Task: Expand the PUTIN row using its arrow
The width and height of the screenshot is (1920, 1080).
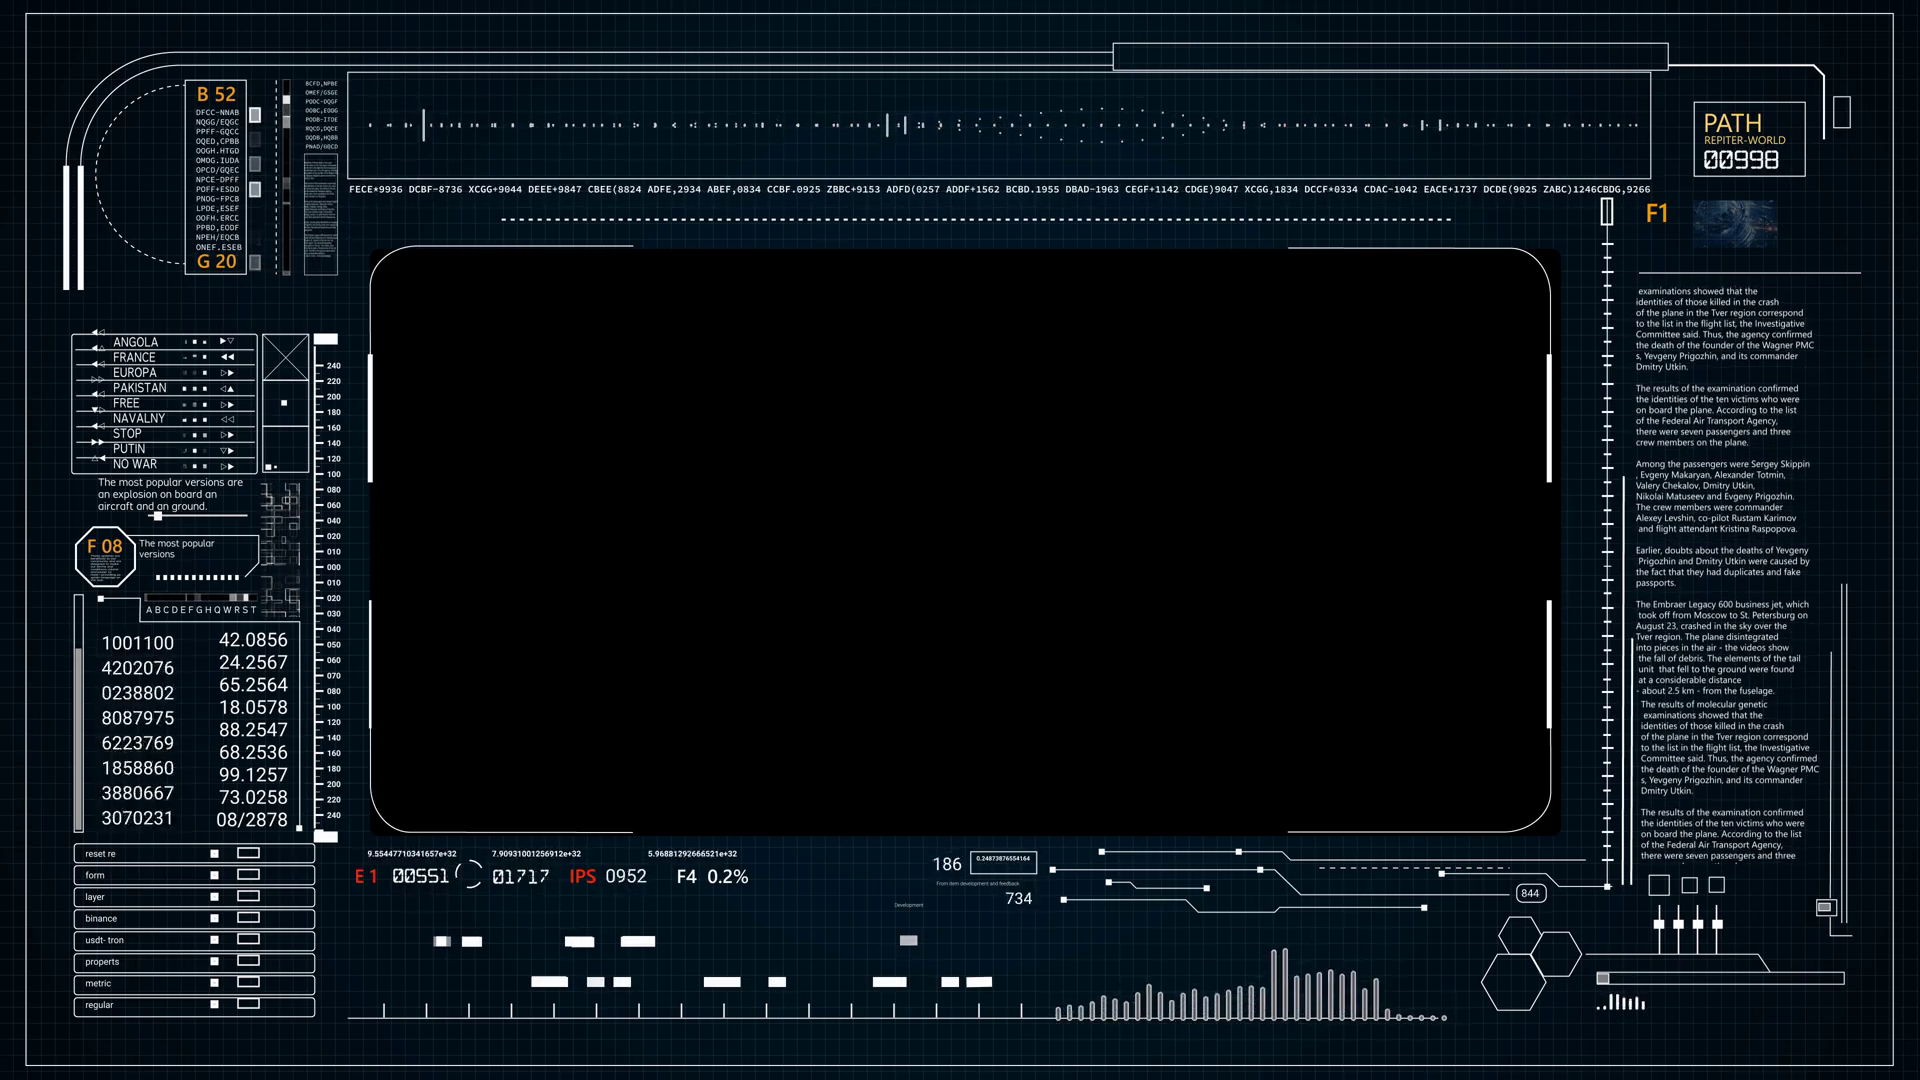Action: (225, 449)
